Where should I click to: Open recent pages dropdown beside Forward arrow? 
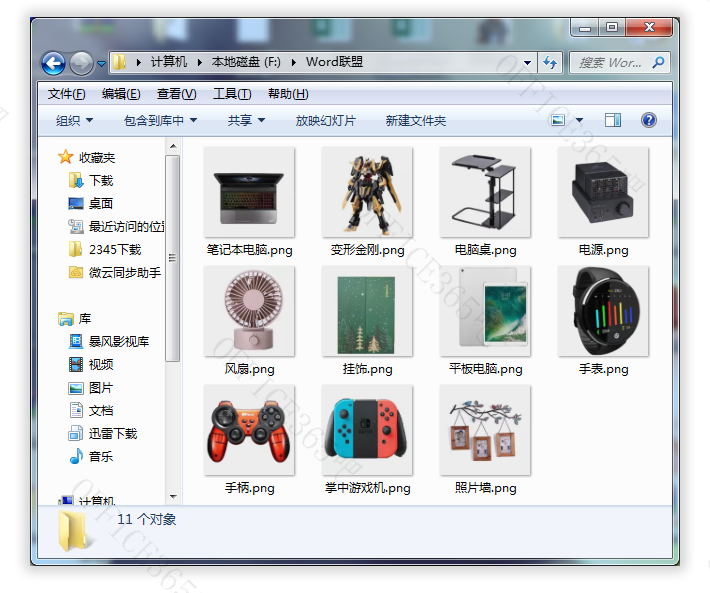click(x=101, y=63)
